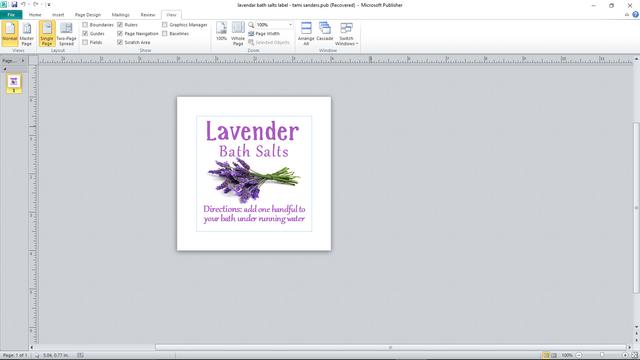Toggle the Graphics Manager checkbox
The image size is (640, 360).
tap(164, 25)
